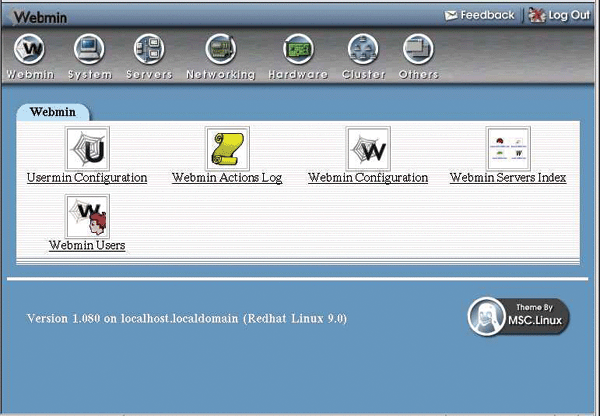Click the Theme By MSC.Linux badge
Viewport: 600px width, 416px height.
click(518, 317)
